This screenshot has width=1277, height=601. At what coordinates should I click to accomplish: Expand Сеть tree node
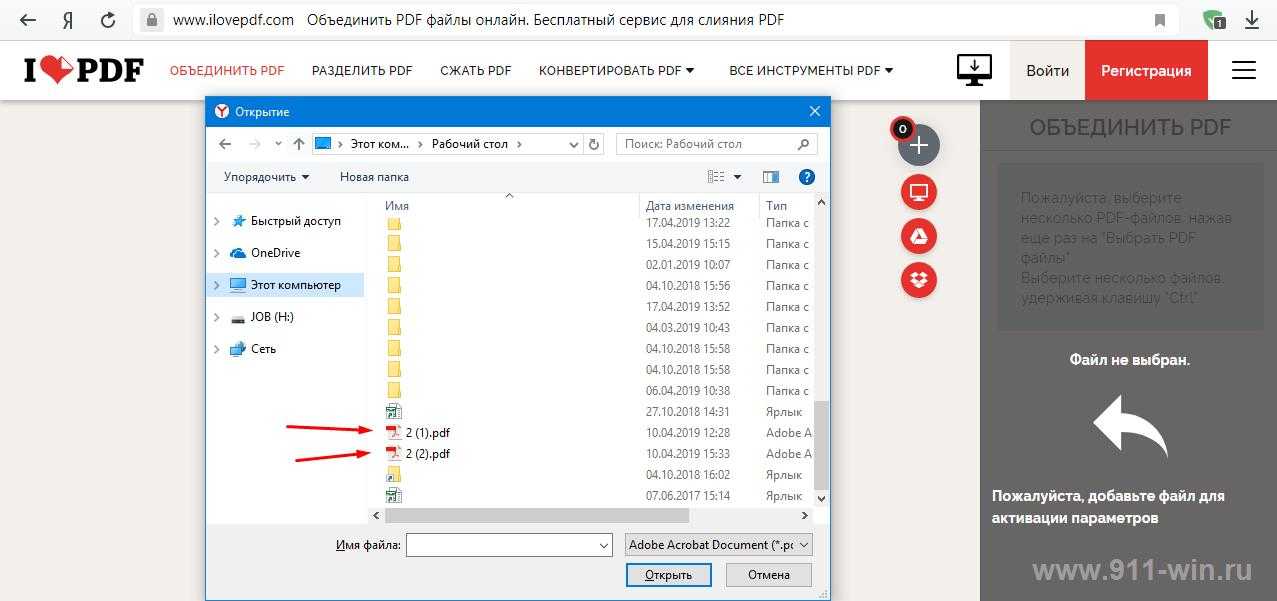(x=217, y=349)
